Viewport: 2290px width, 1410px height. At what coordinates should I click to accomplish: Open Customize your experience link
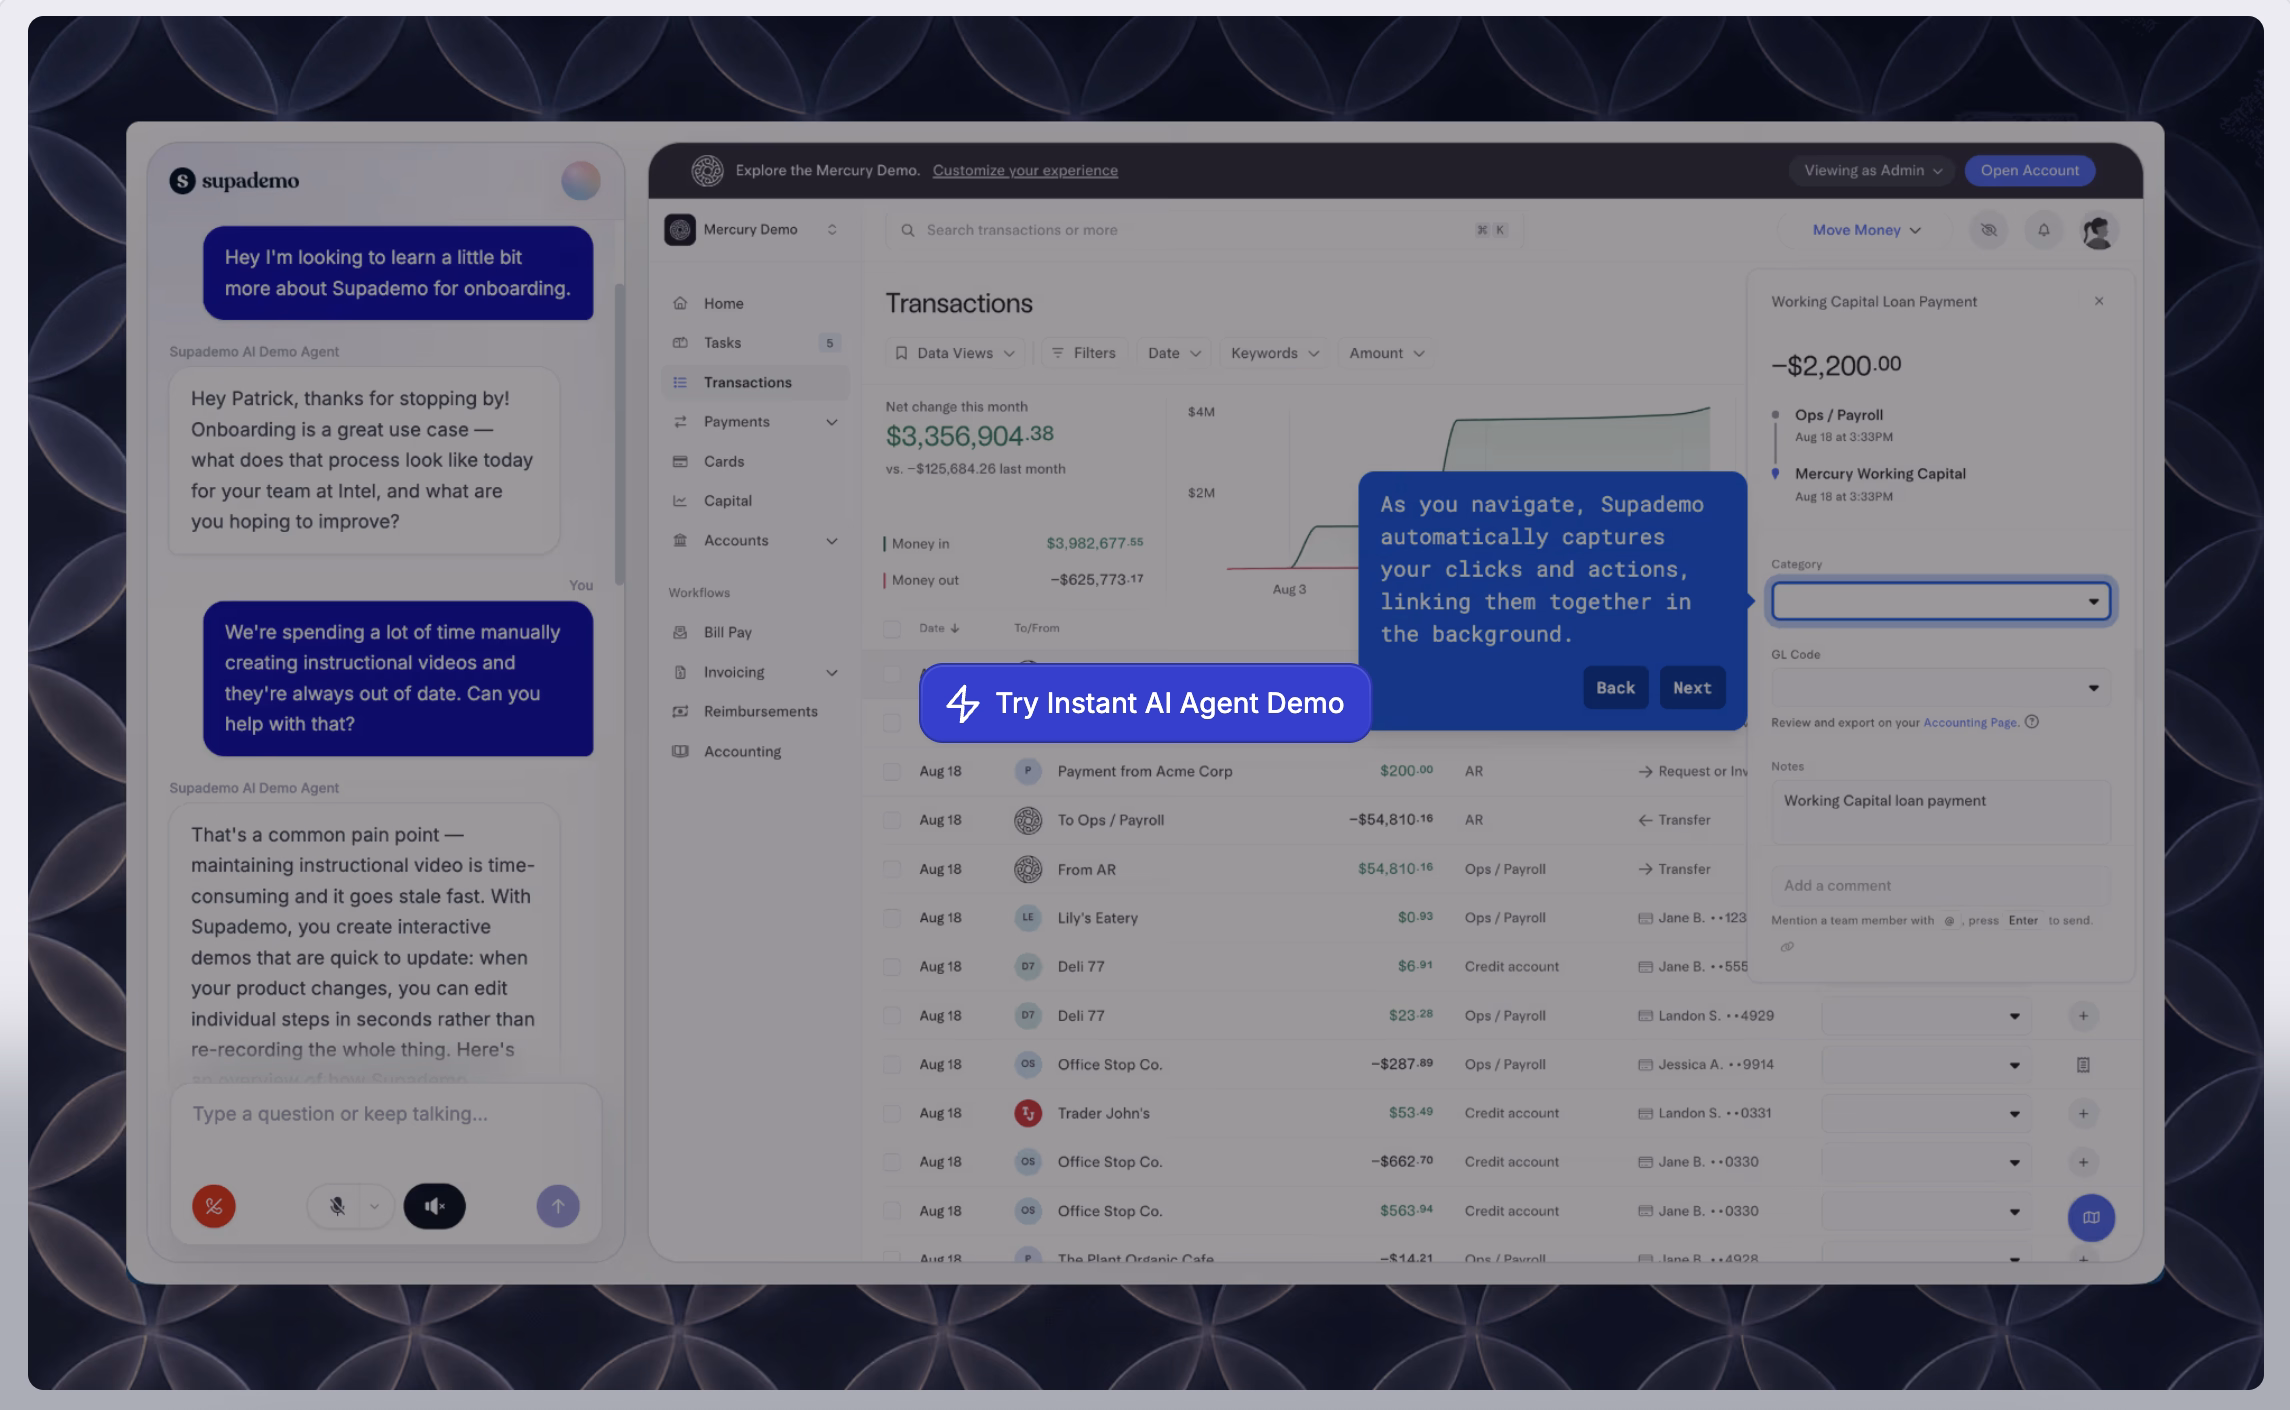1025,170
